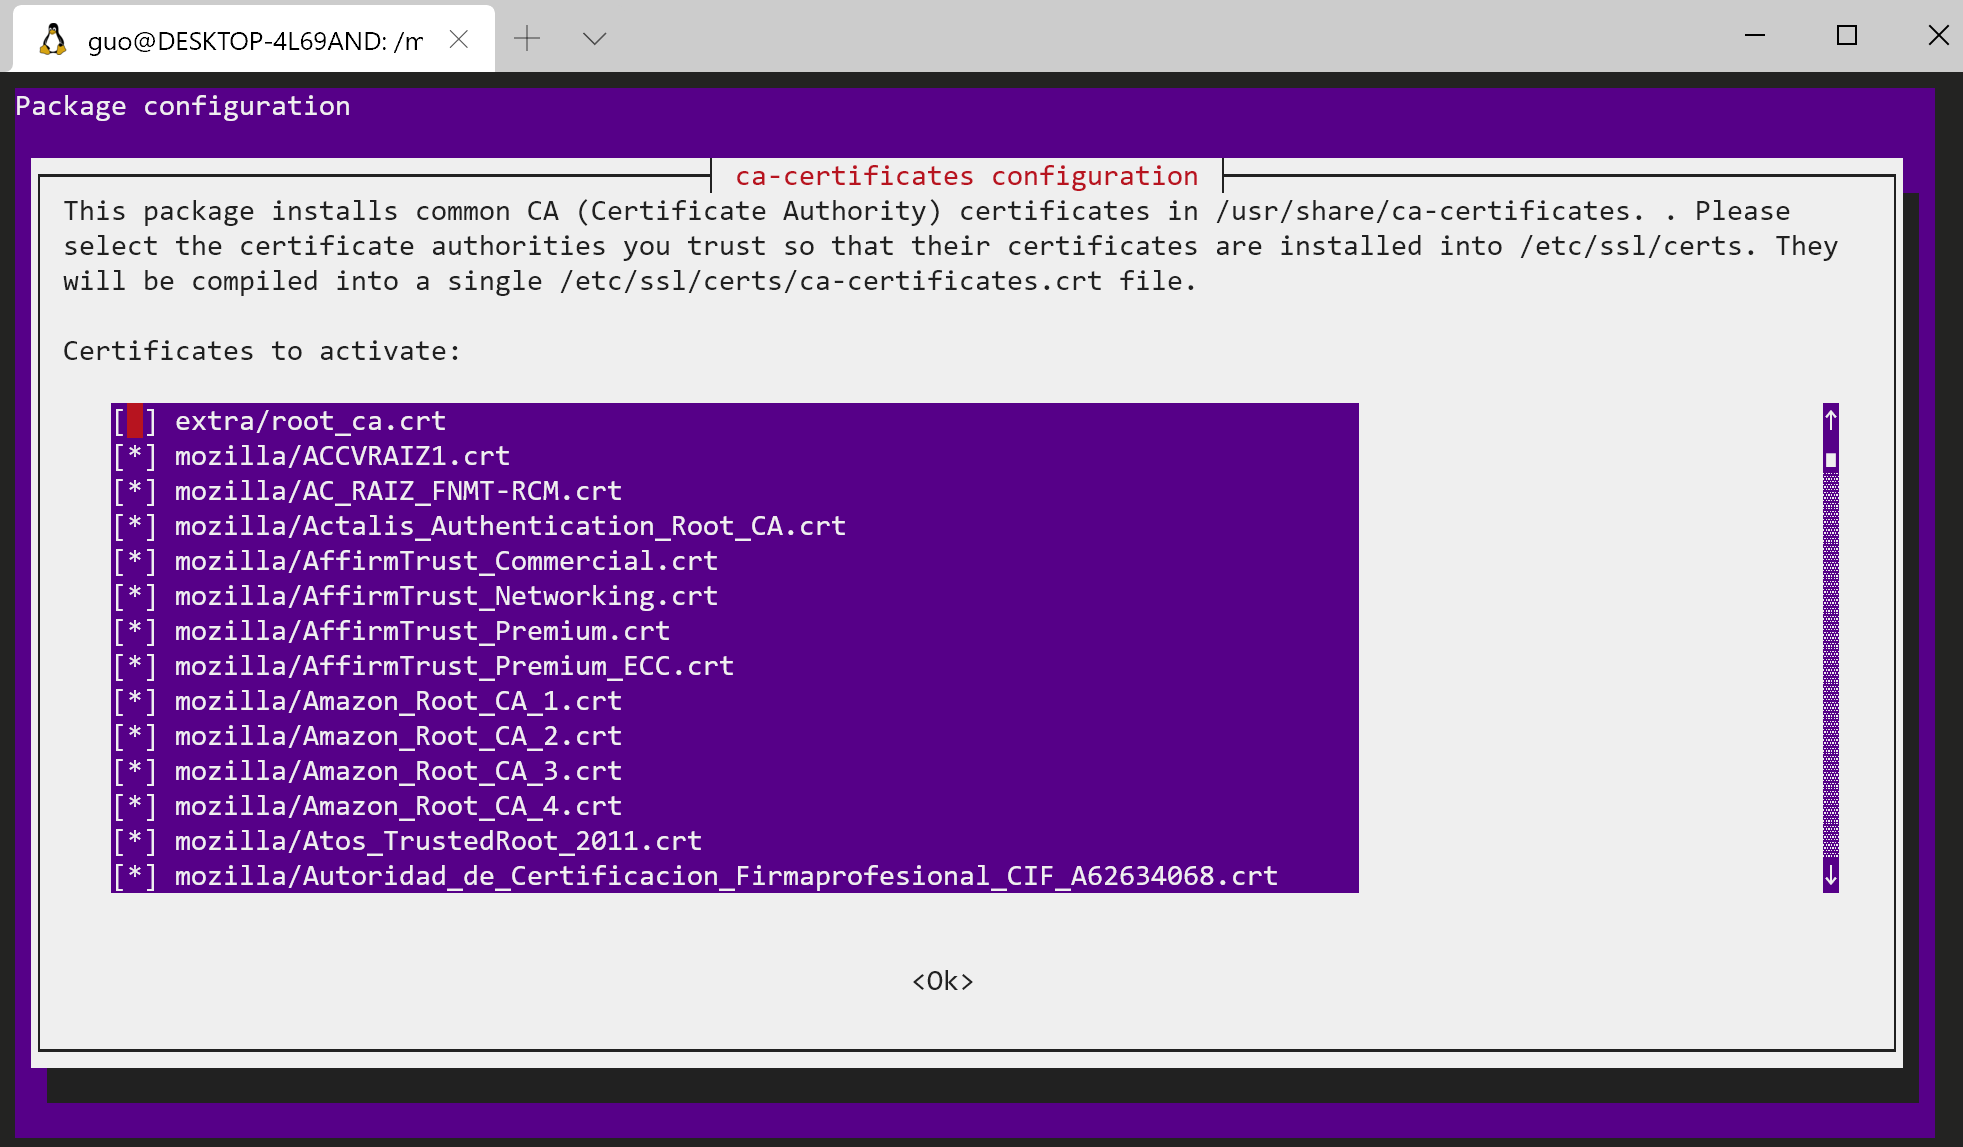
Task: Toggle mozilla/Amazon_Root_CA_1.crt checkbox
Action: pyautogui.click(x=135, y=701)
